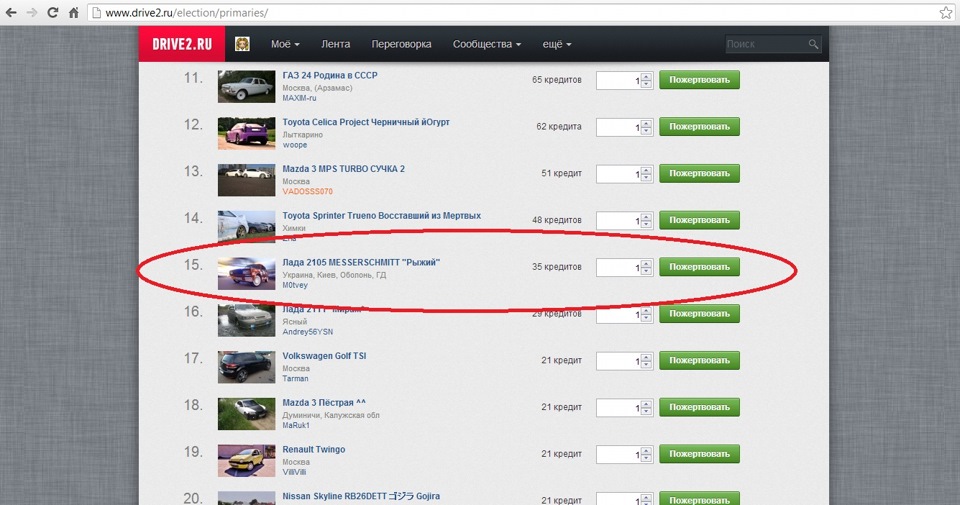
Task: Open user profile VADOSSS070
Action: point(307,192)
